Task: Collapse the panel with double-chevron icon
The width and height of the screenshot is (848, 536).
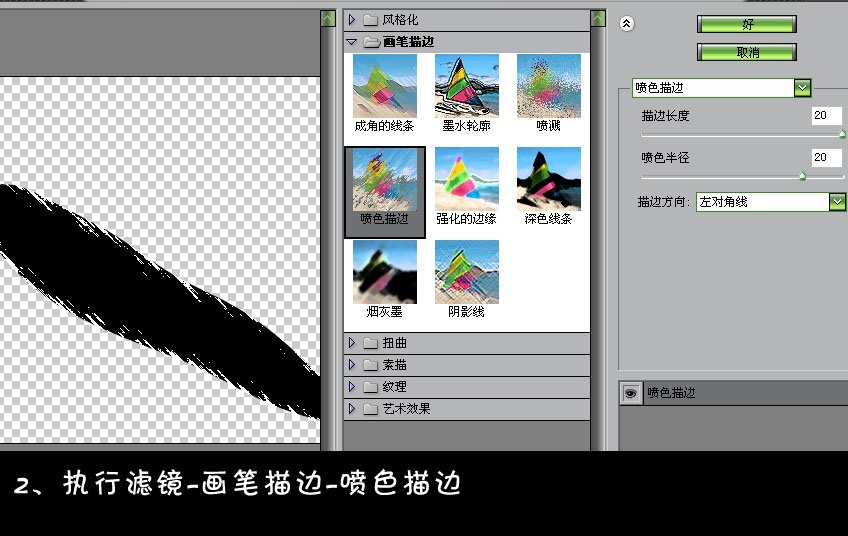Action: (x=626, y=23)
